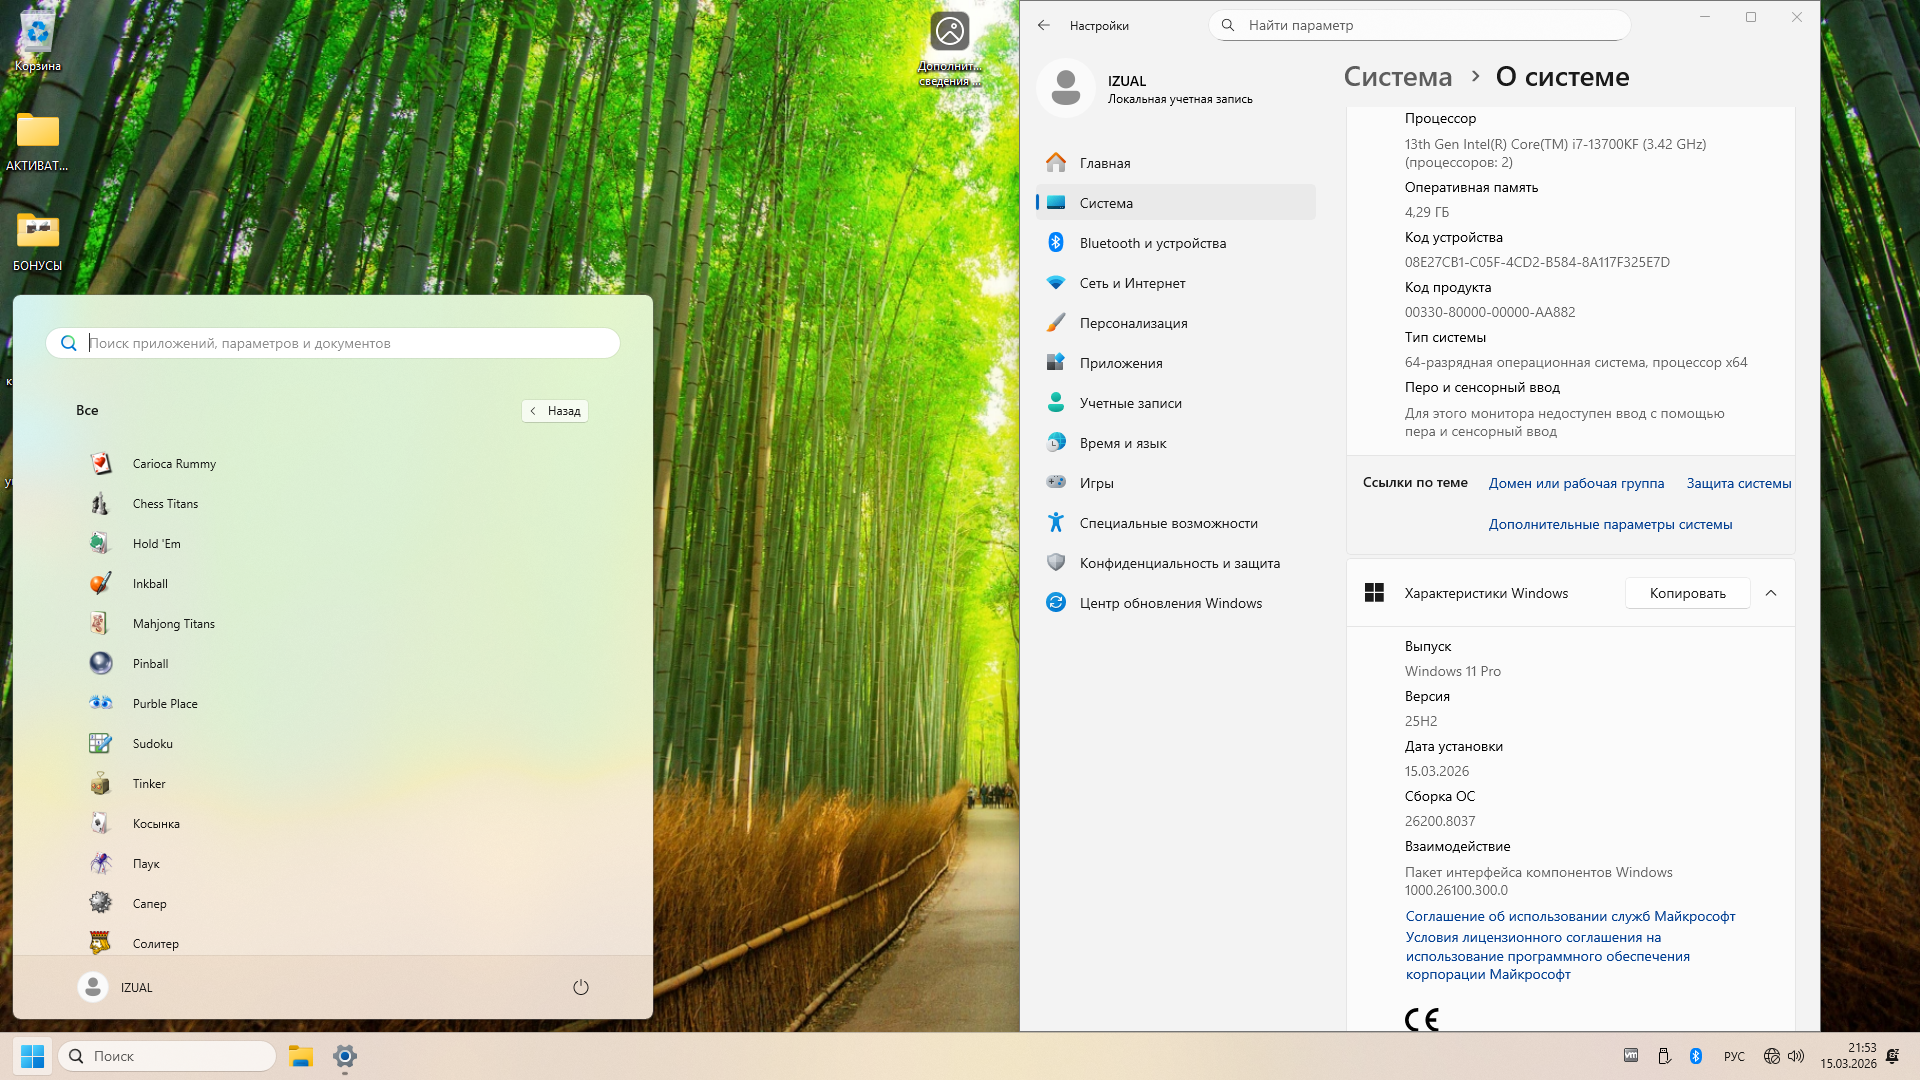This screenshot has height=1080, width=1920.
Task: Open Purble Place game
Action: 164,704
